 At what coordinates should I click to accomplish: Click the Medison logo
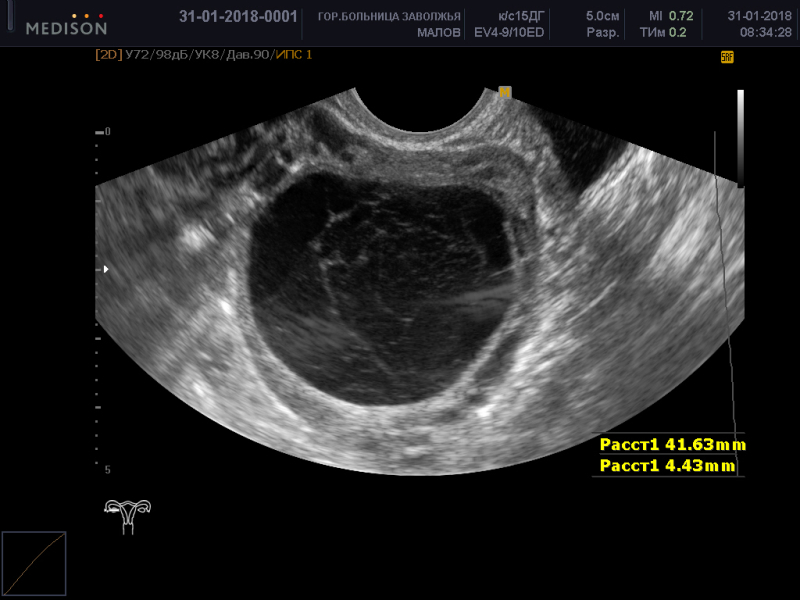[x=66, y=25]
